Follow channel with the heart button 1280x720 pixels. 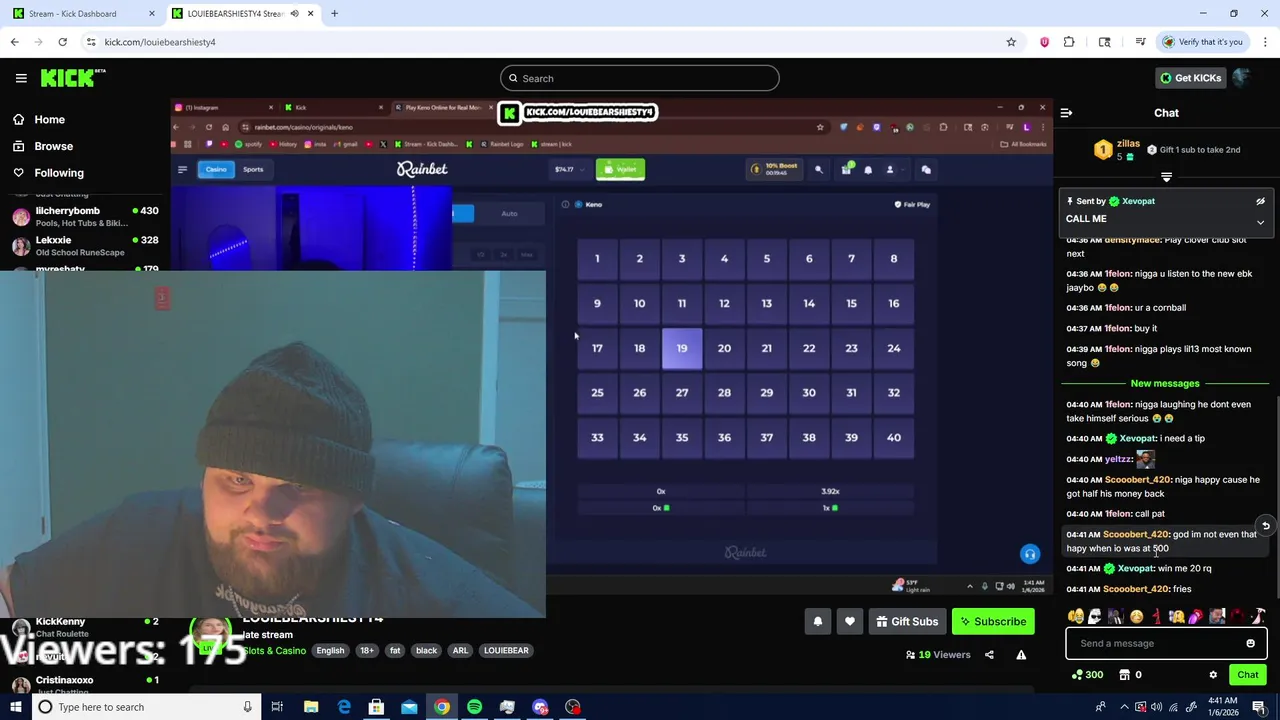849,622
